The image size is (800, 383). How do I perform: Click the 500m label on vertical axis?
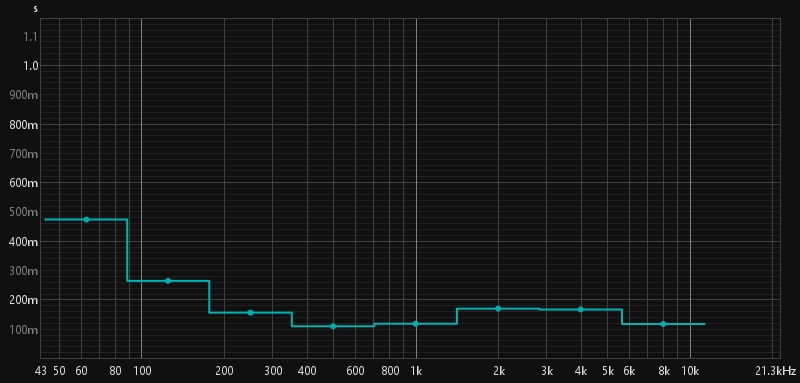24,212
